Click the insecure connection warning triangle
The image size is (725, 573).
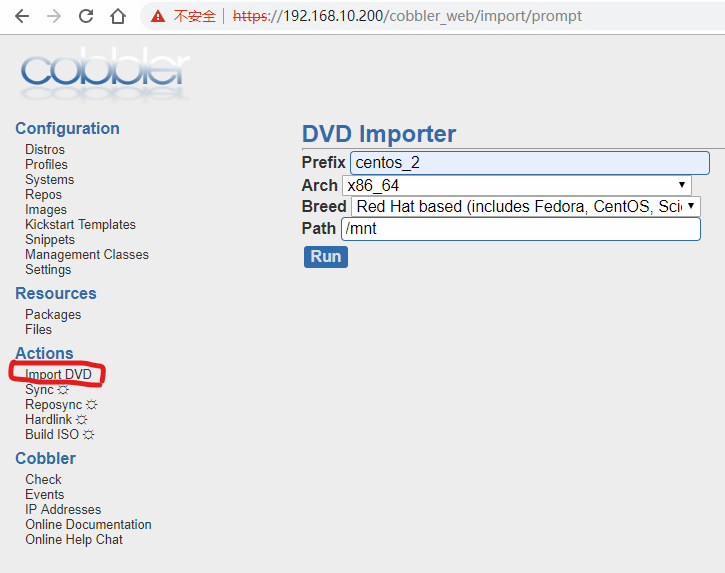158,17
